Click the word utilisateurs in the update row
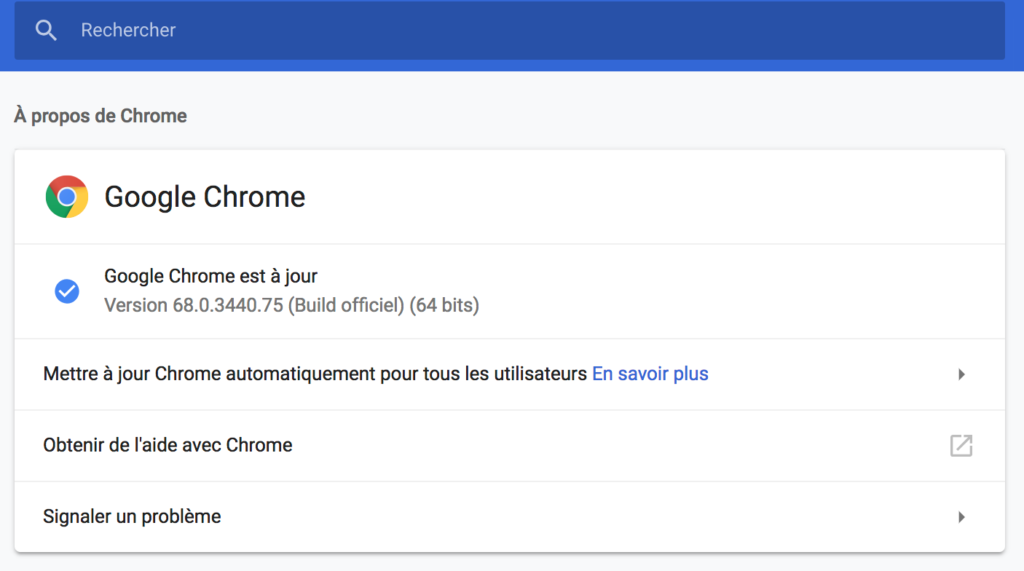 [540, 374]
